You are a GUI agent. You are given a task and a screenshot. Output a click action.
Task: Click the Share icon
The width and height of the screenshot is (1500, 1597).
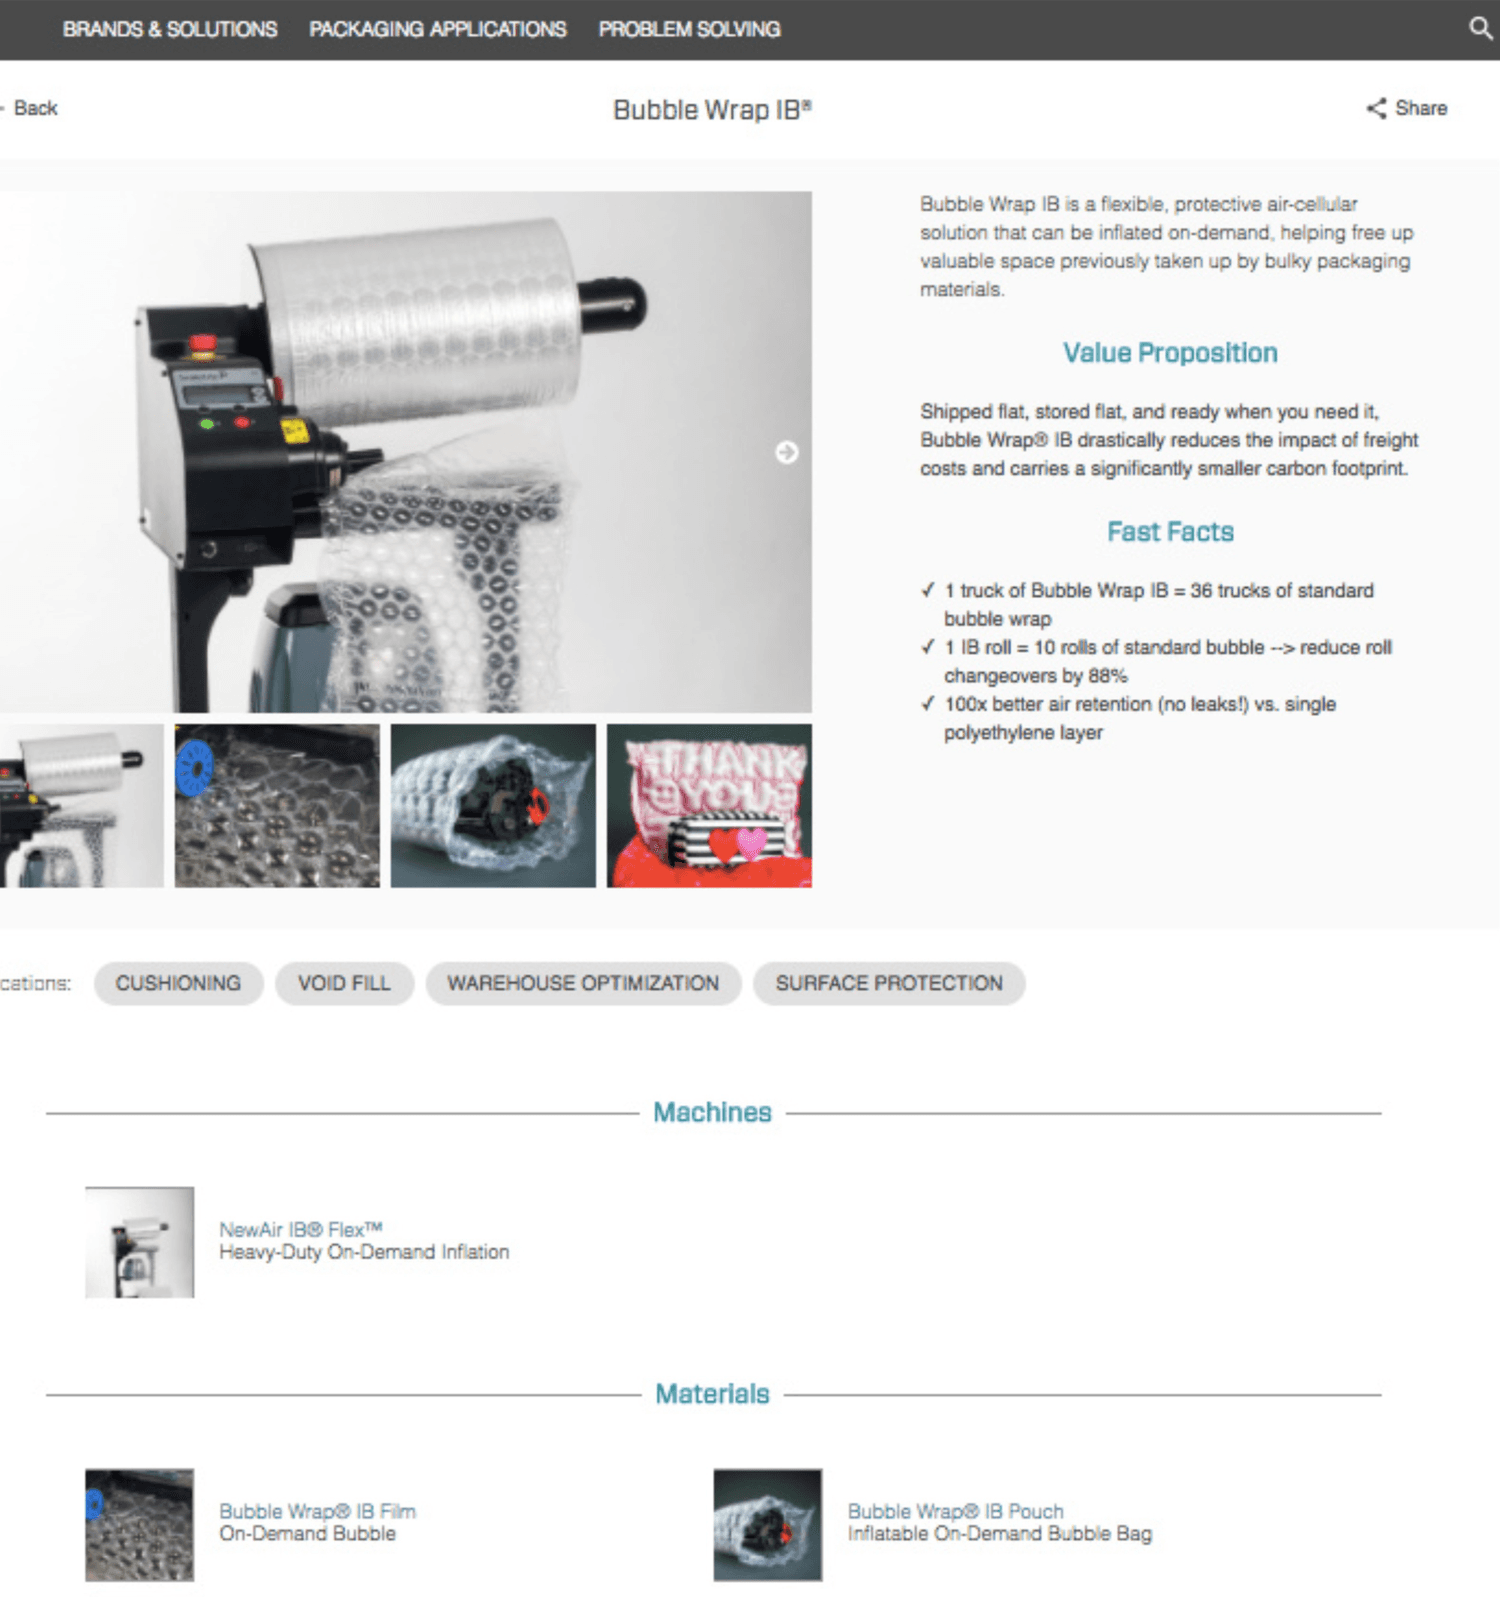pos(1376,108)
